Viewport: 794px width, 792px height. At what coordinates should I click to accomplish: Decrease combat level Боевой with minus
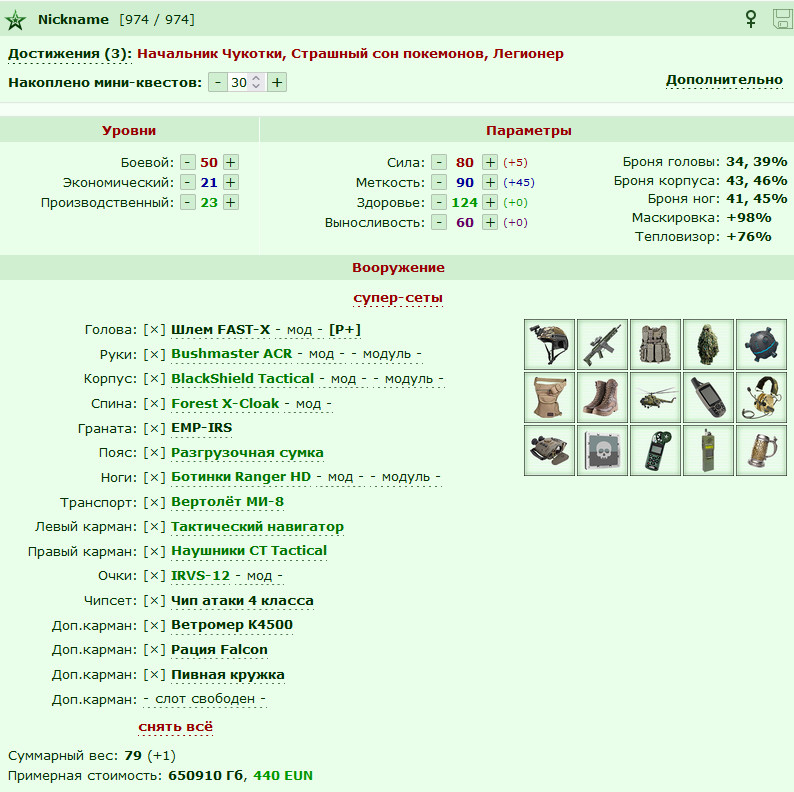tap(188, 163)
